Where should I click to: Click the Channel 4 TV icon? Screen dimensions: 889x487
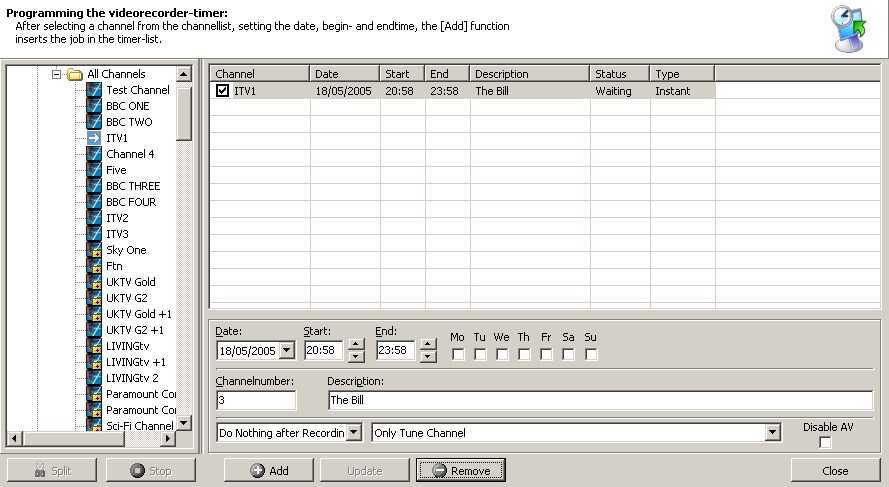[x=94, y=154]
